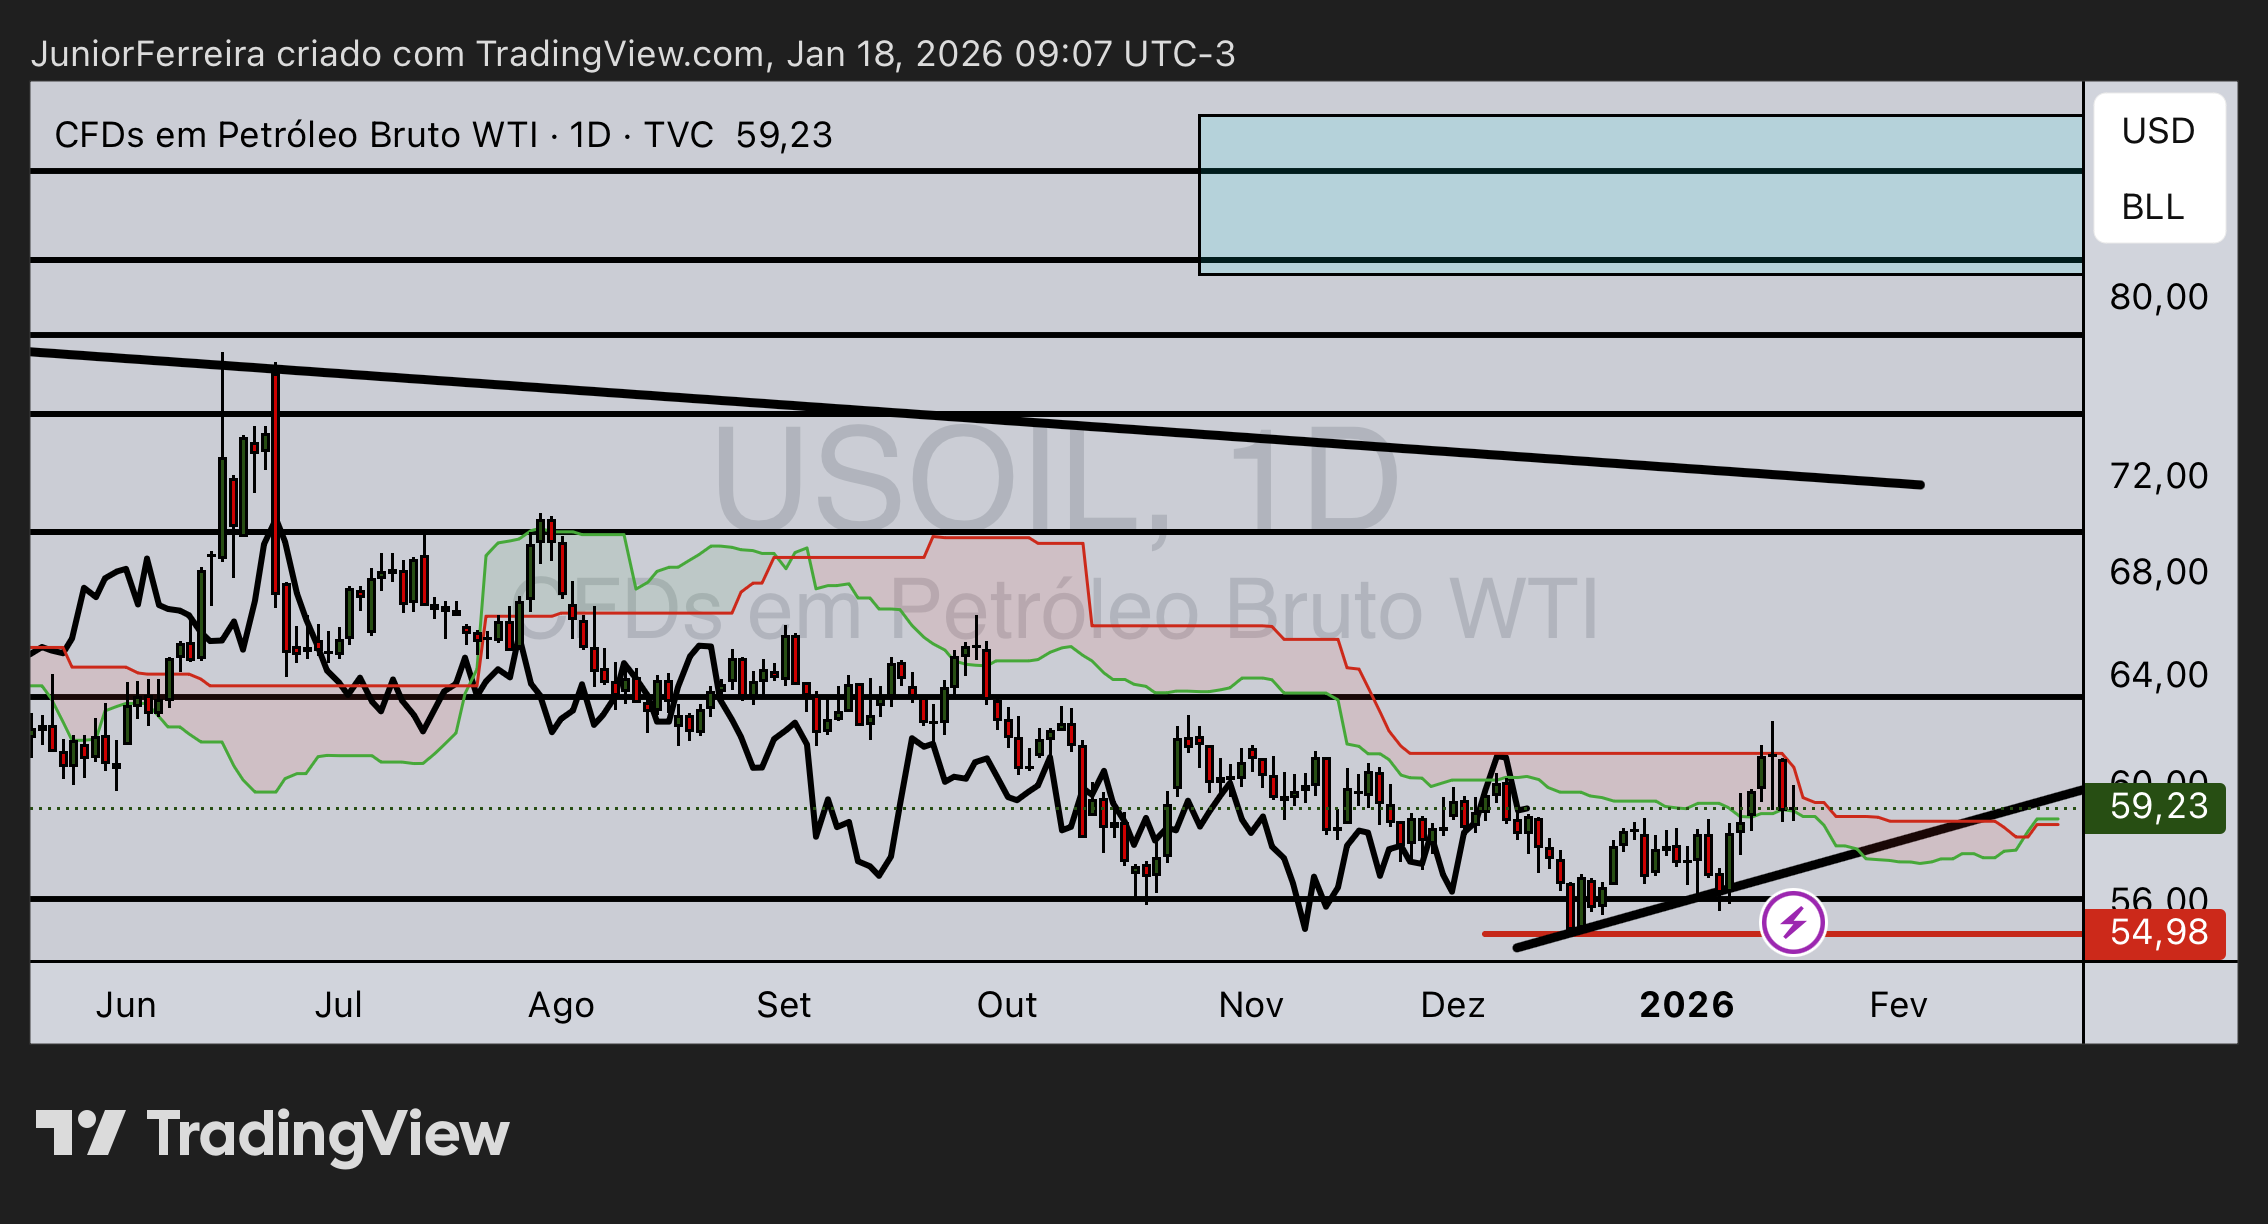
Task: Click the Set label on time axis
Action: pyautogui.click(x=783, y=1004)
